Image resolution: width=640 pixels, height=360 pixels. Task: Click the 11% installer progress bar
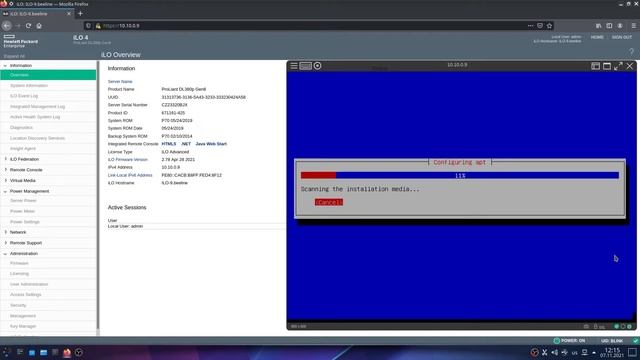pos(460,176)
